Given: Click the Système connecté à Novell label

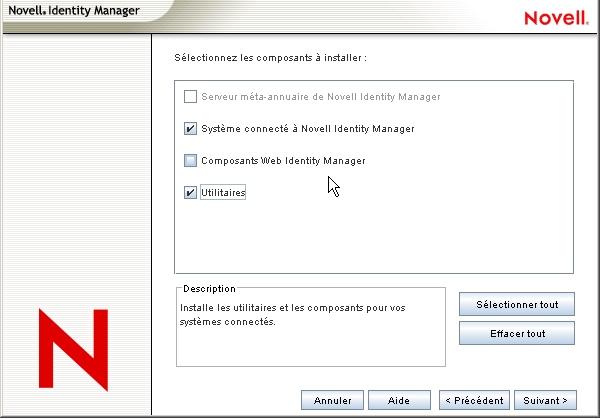Looking at the screenshot, I should click(307, 129).
